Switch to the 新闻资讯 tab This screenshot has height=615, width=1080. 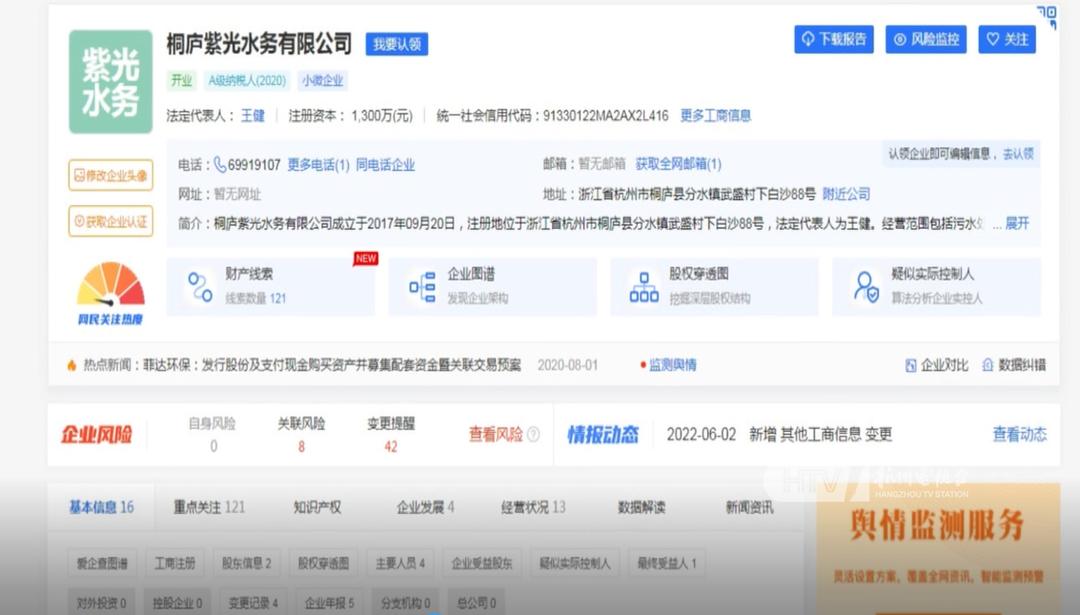[x=750, y=508]
